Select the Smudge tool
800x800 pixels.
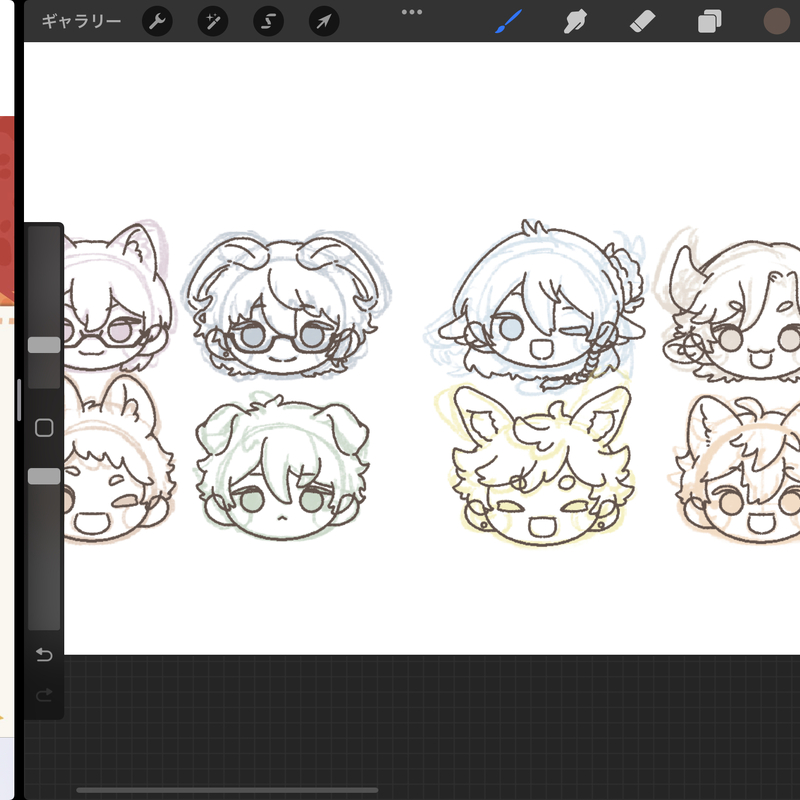click(575, 21)
